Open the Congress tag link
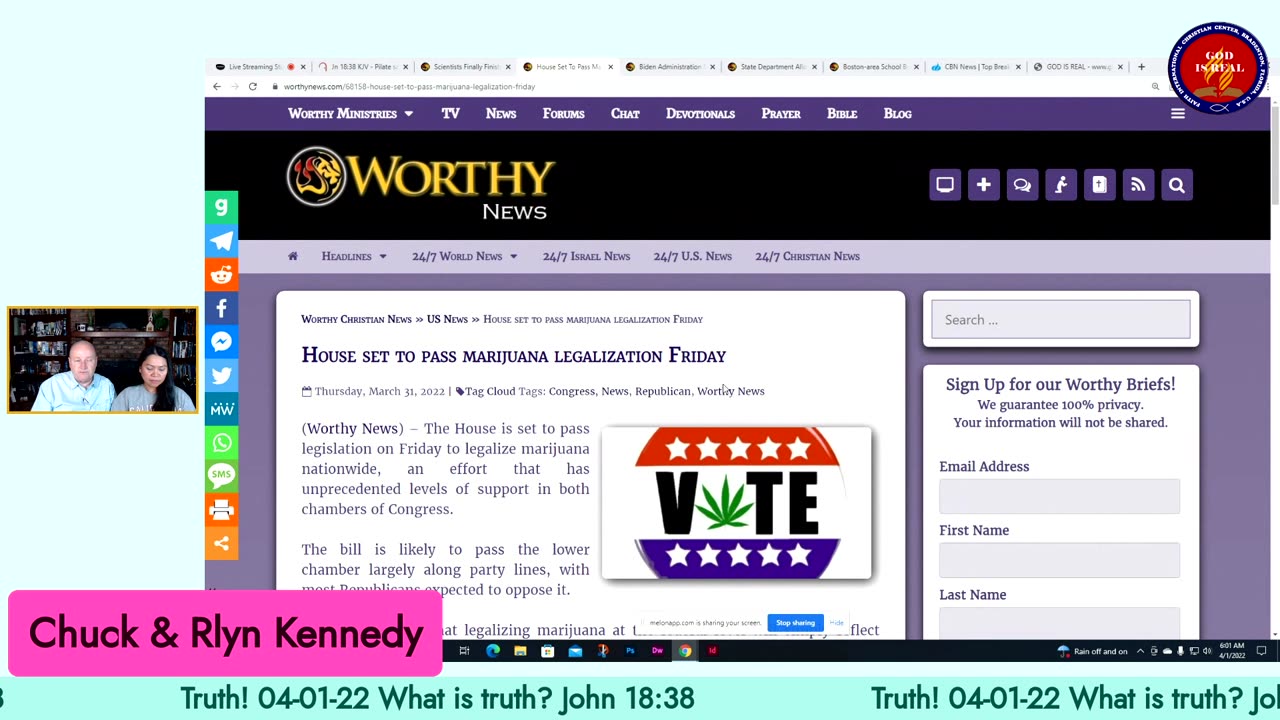 (x=572, y=391)
